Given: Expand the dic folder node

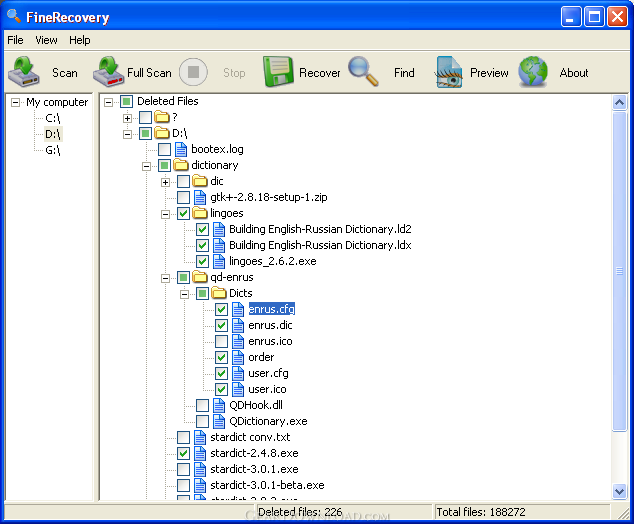Looking at the screenshot, I should [x=165, y=182].
